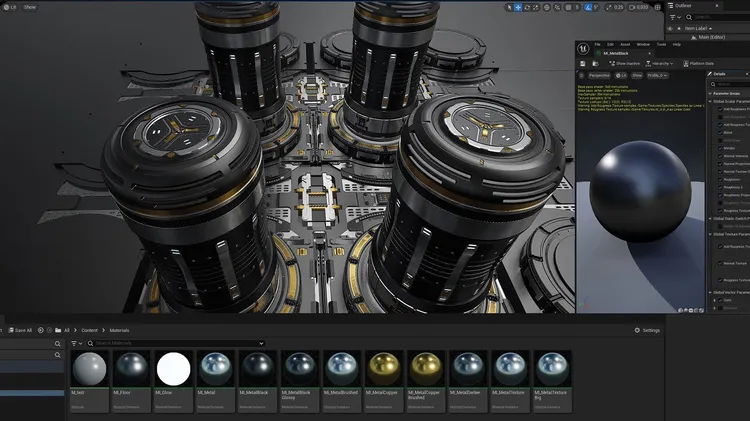Open the Profile_0 dropdown
The height and width of the screenshot is (421, 750).
658,76
